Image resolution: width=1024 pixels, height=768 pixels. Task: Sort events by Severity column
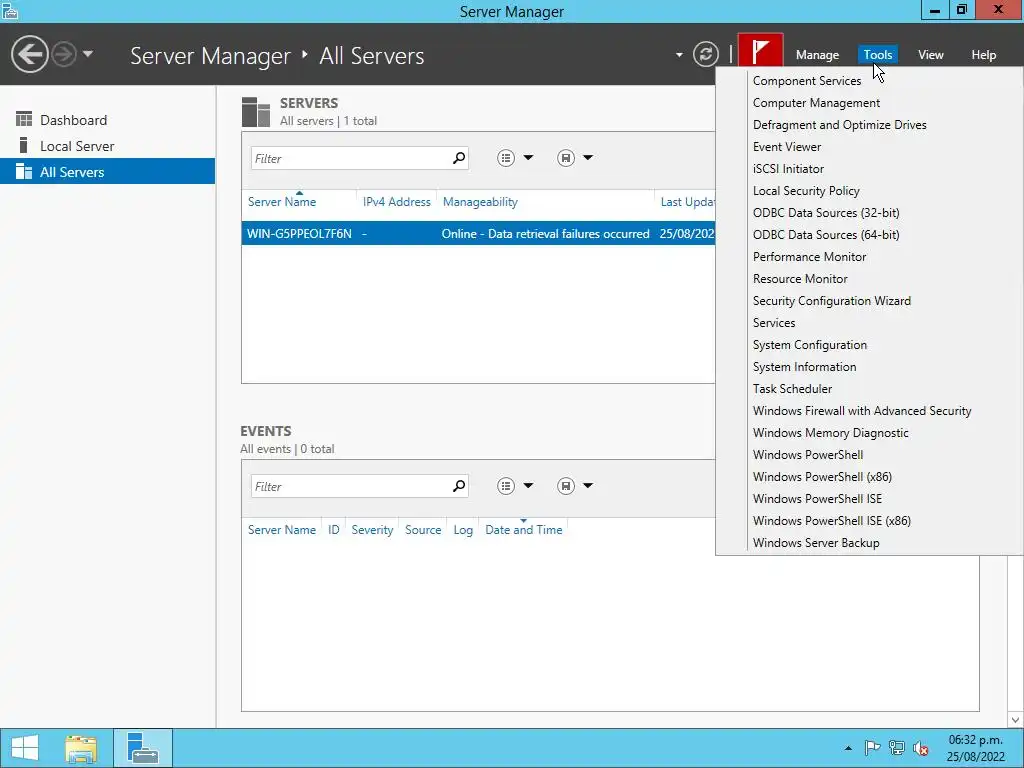click(372, 530)
